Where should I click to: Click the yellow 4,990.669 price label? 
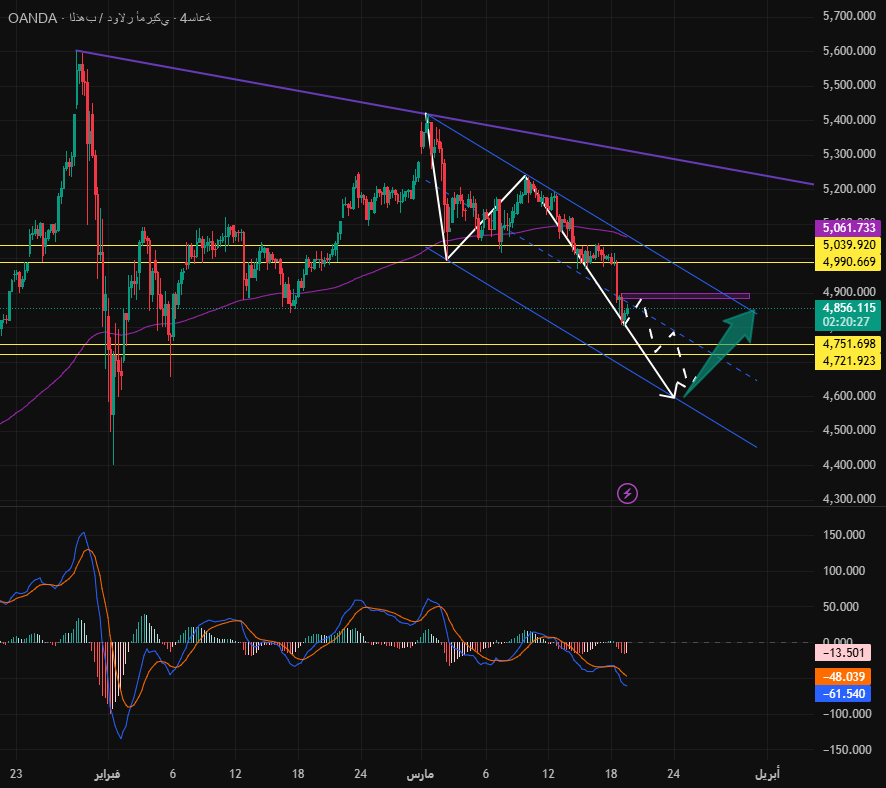click(848, 262)
